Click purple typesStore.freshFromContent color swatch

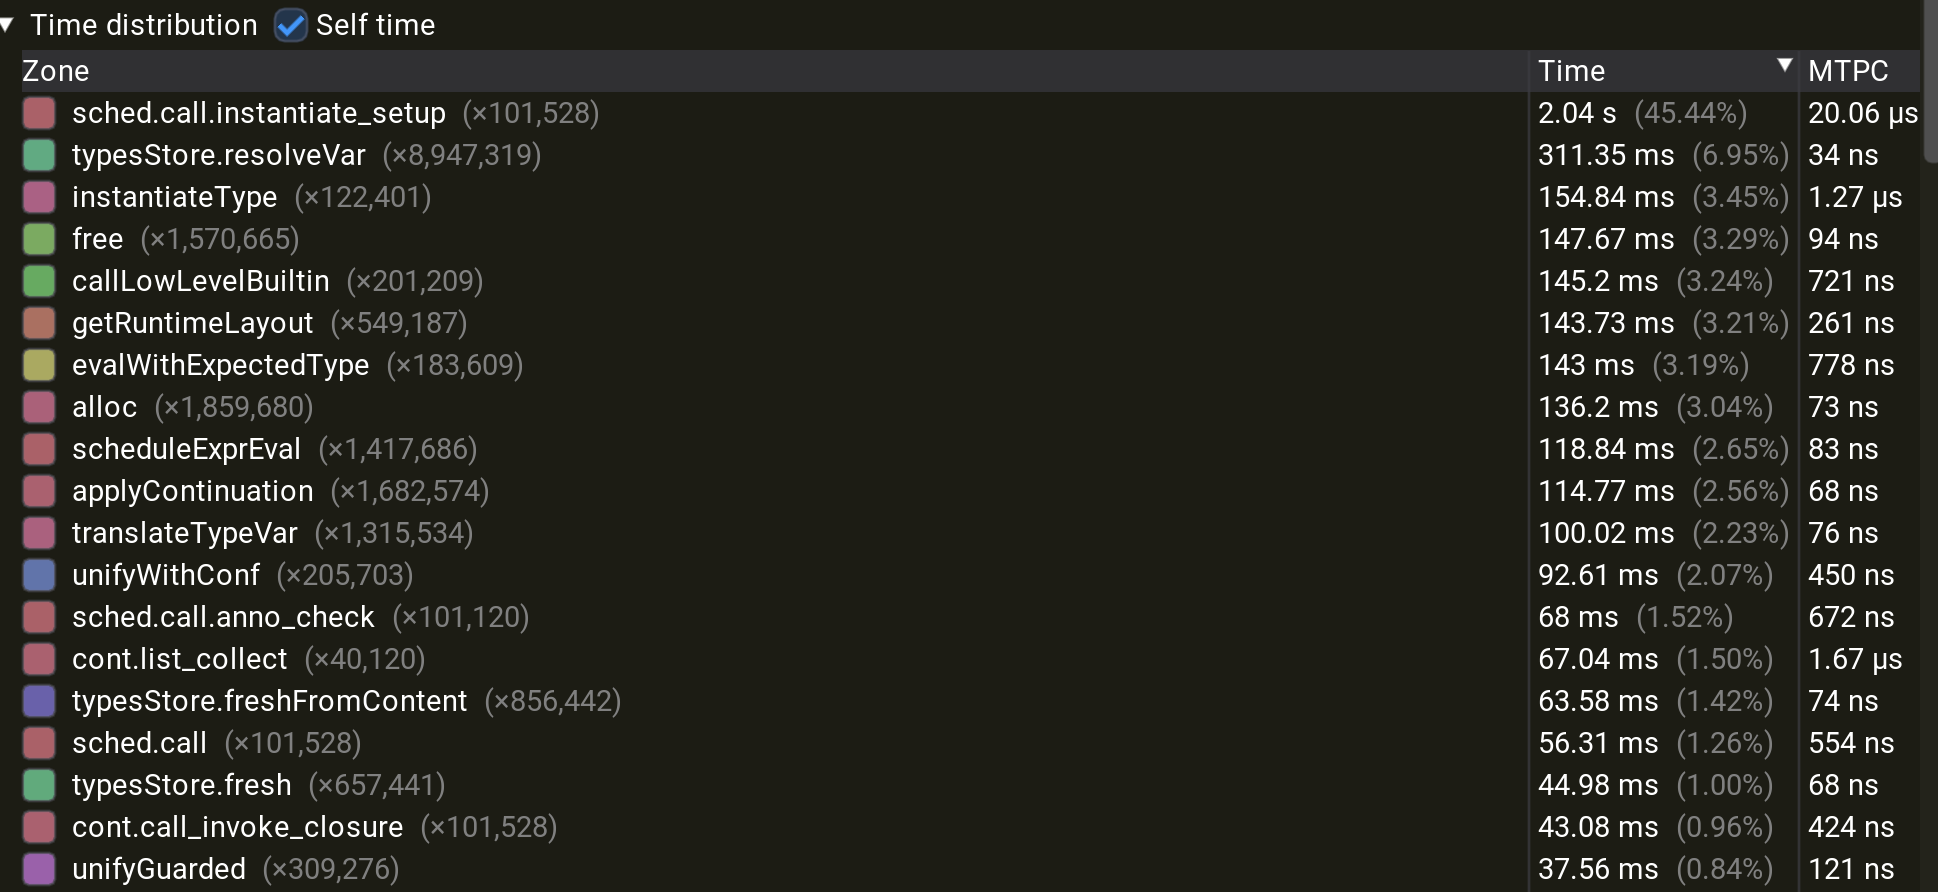39,701
